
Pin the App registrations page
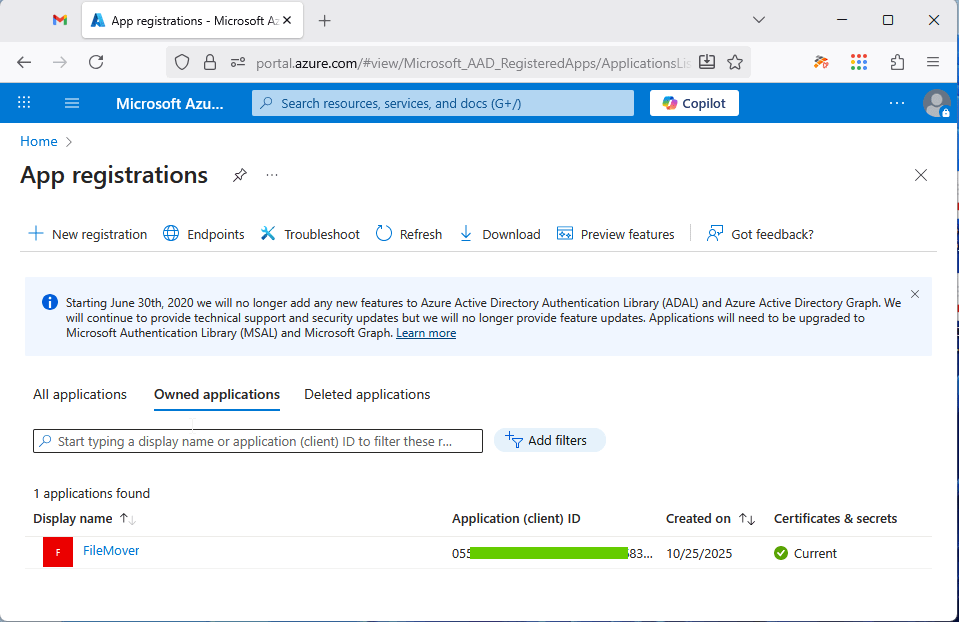[239, 175]
